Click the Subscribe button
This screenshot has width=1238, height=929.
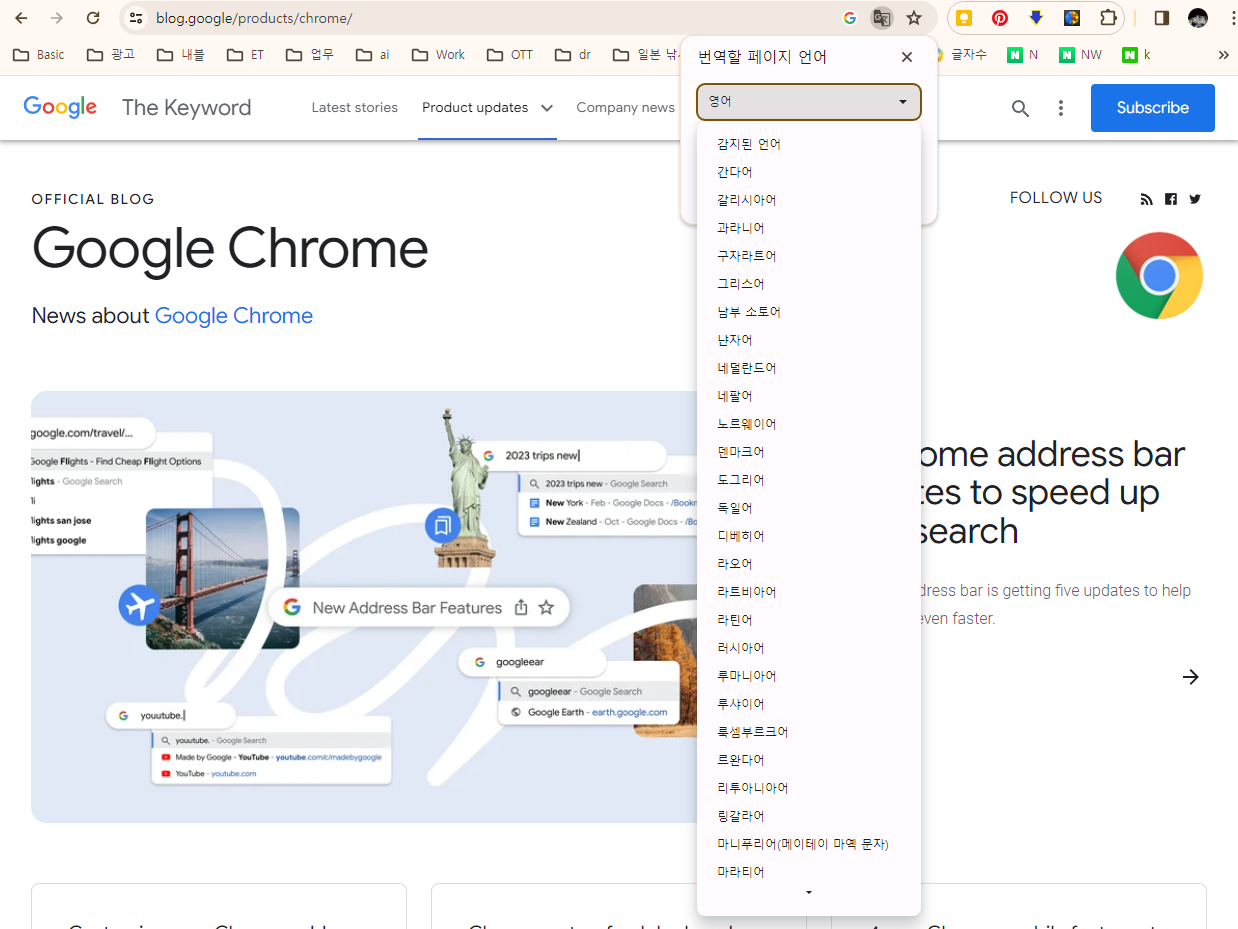(x=1152, y=108)
